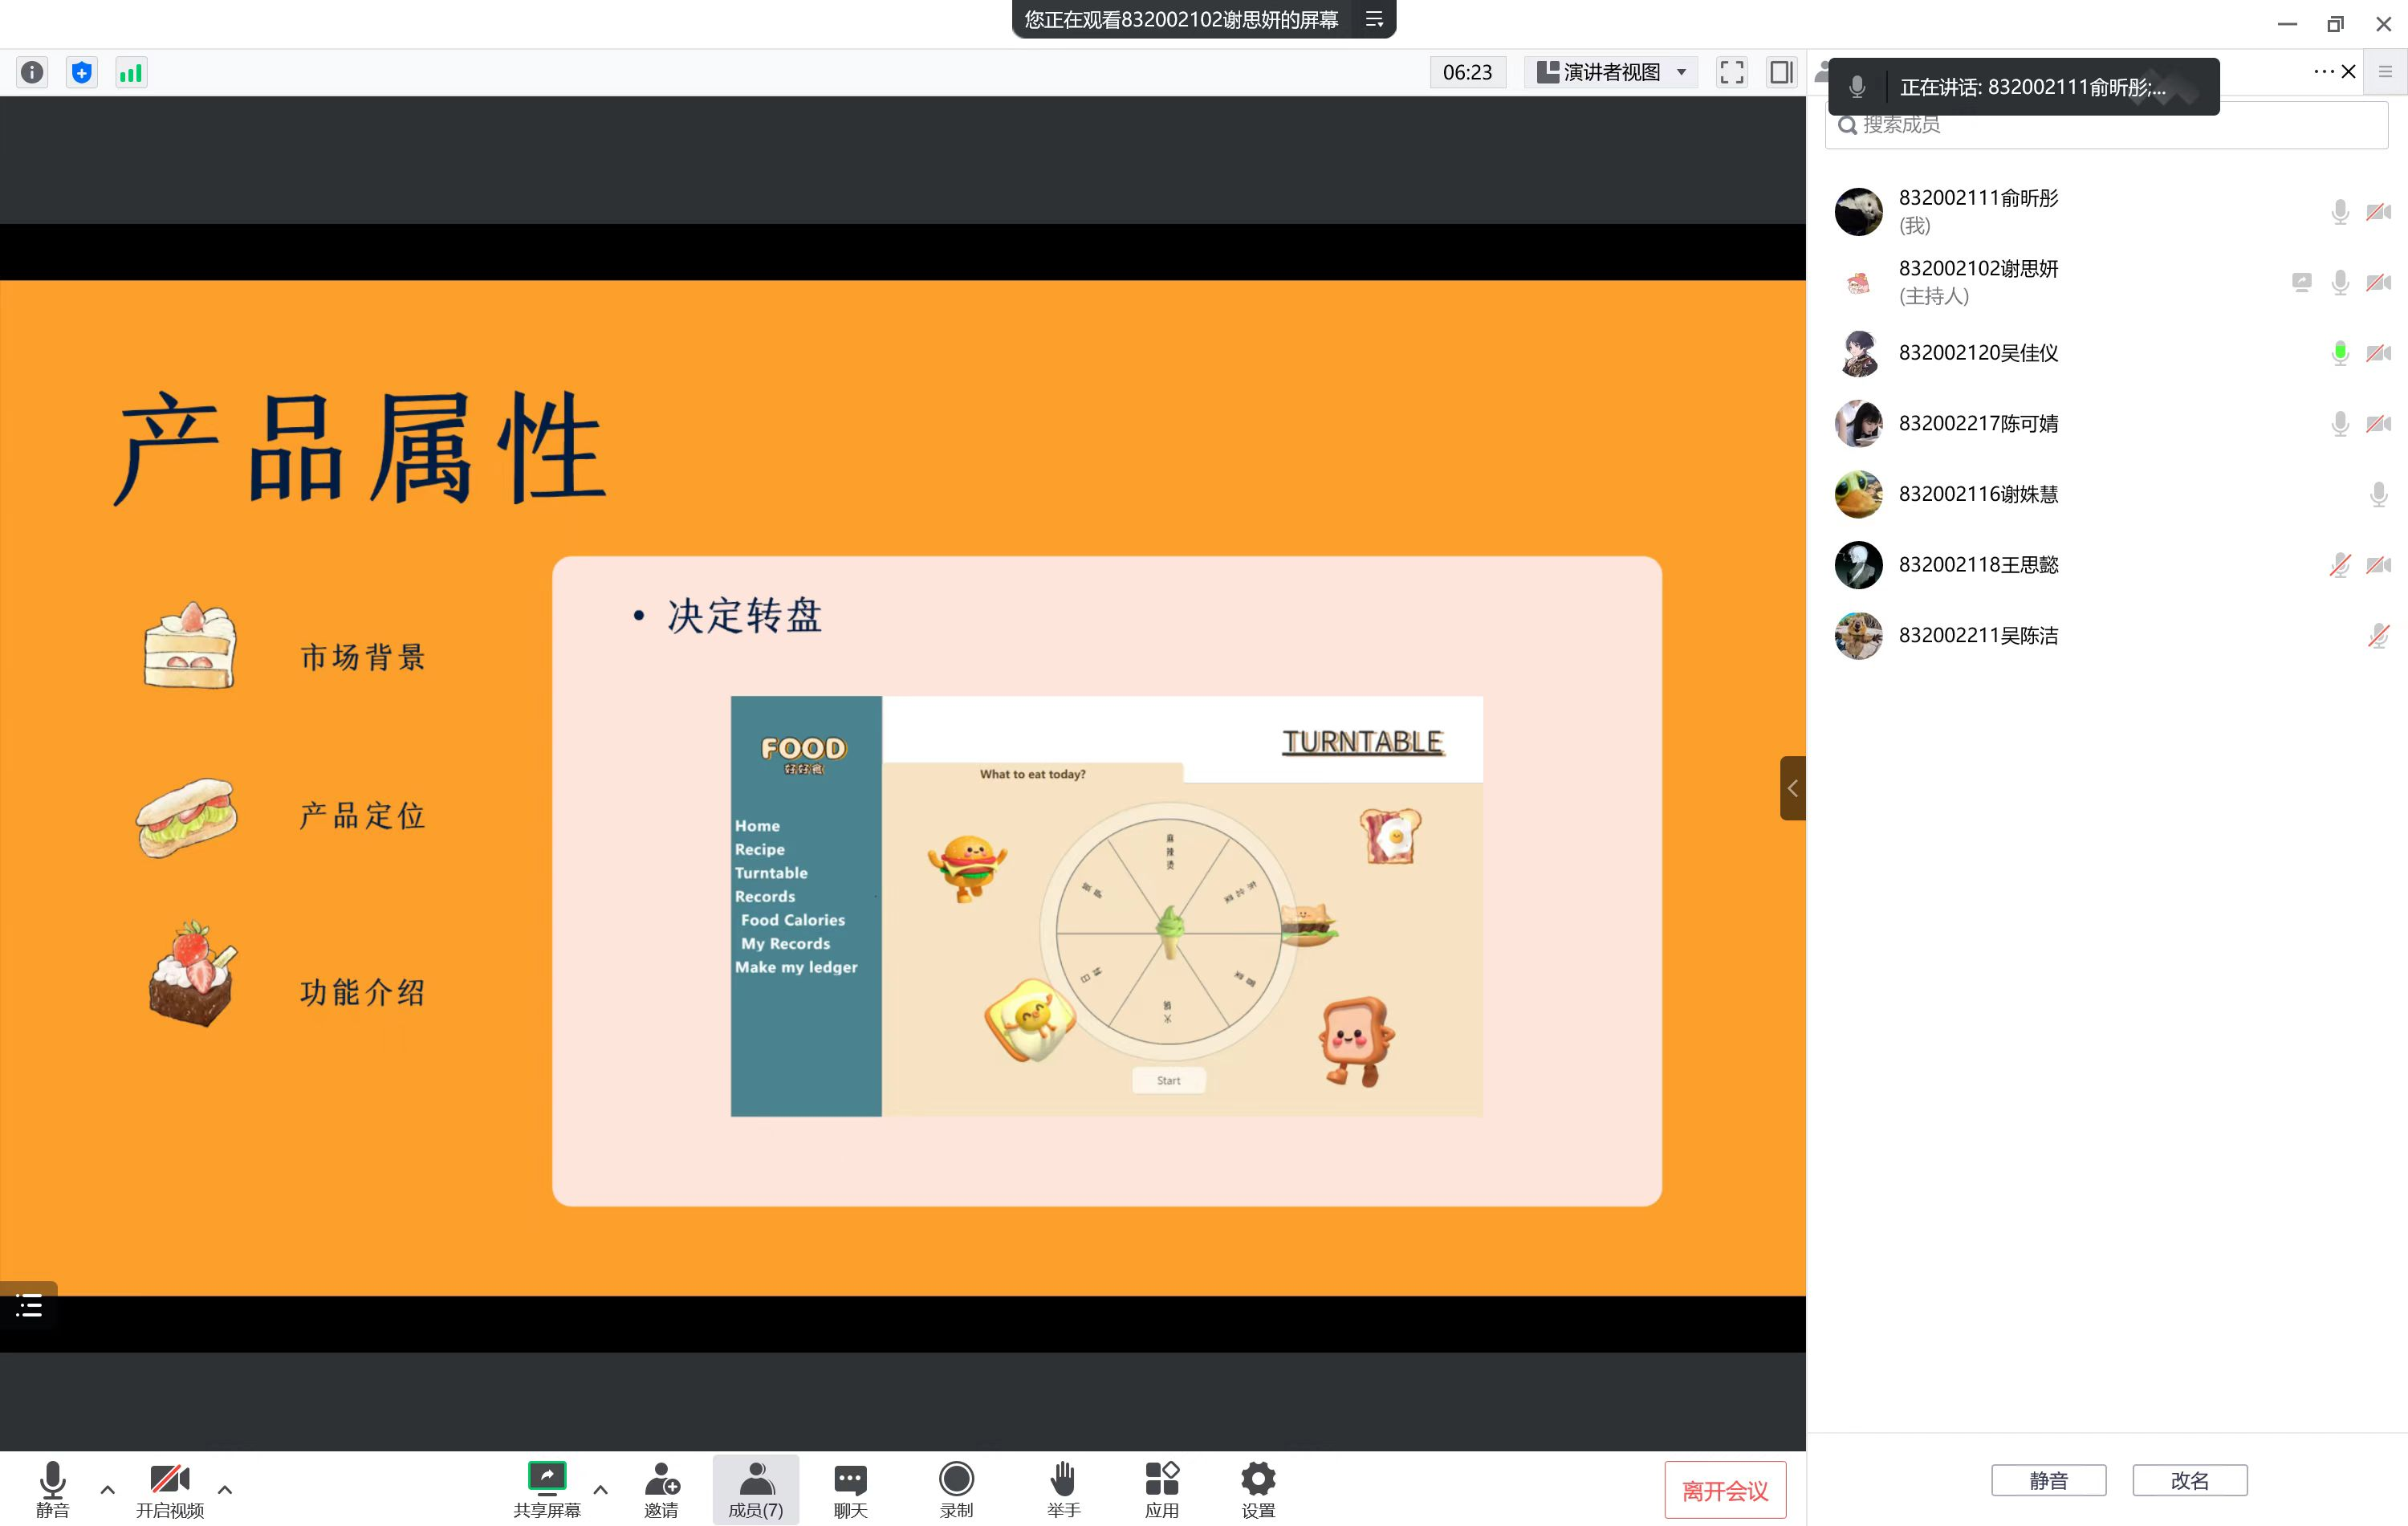The image size is (2408, 1526).
Task: Open the Invite icon
Action: 661,1489
